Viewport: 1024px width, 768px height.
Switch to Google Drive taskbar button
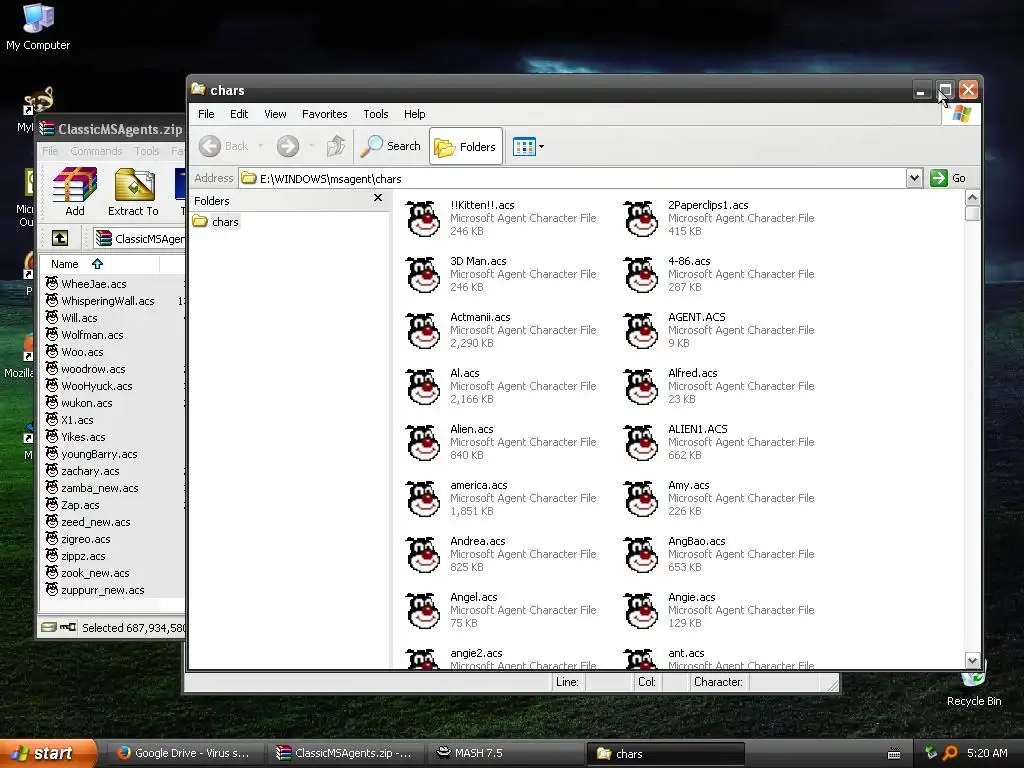click(x=184, y=753)
